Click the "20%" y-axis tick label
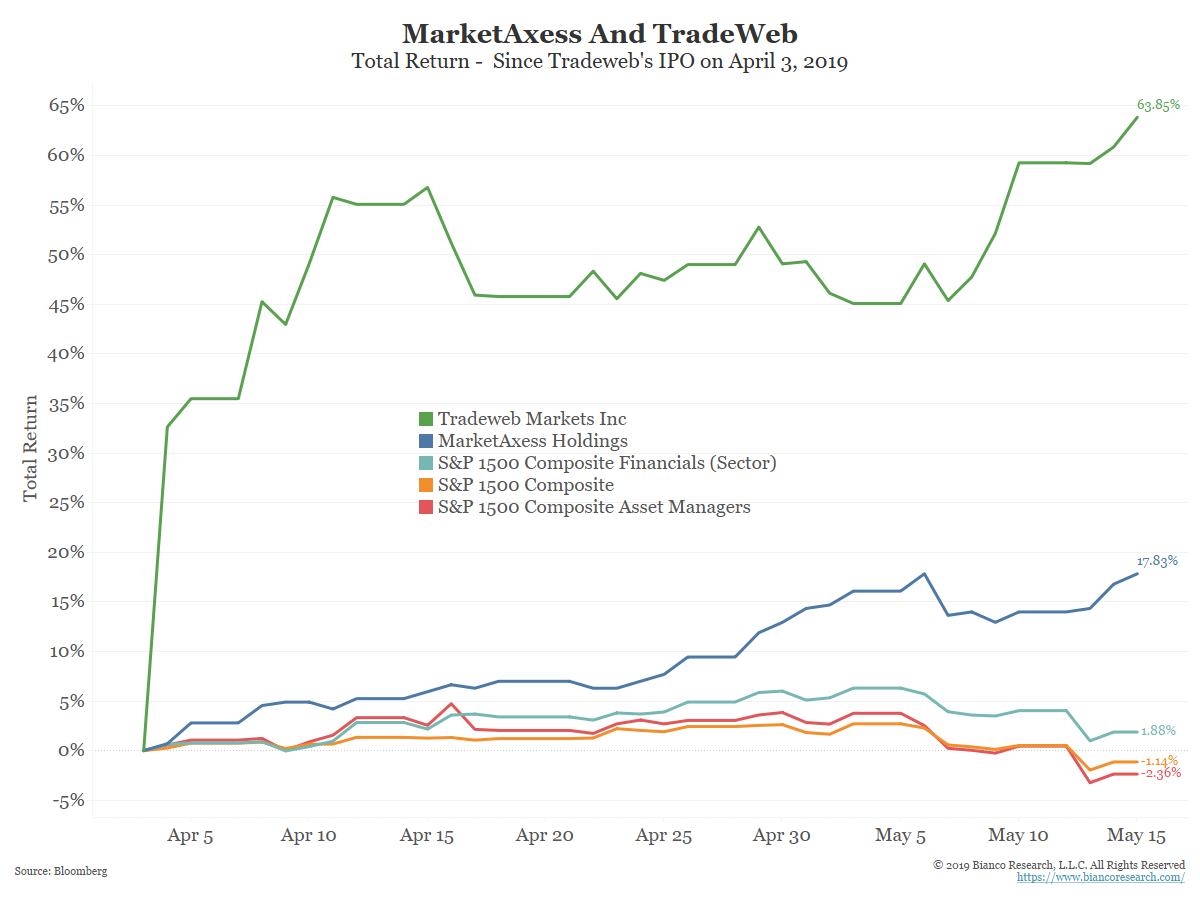This screenshot has width=1200, height=900. (x=67, y=552)
